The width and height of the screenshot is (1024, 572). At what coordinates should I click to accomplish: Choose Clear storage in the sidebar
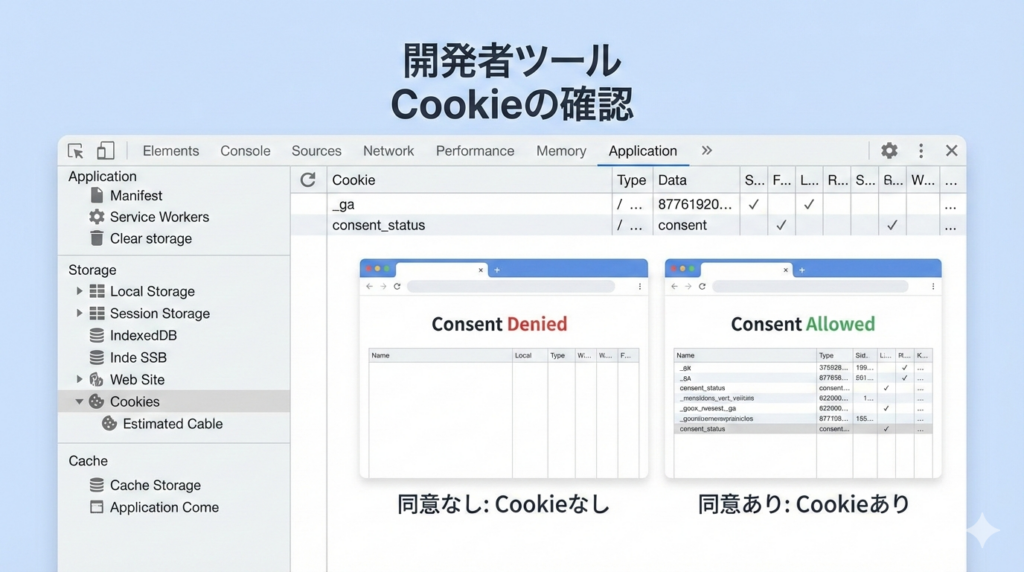(151, 238)
